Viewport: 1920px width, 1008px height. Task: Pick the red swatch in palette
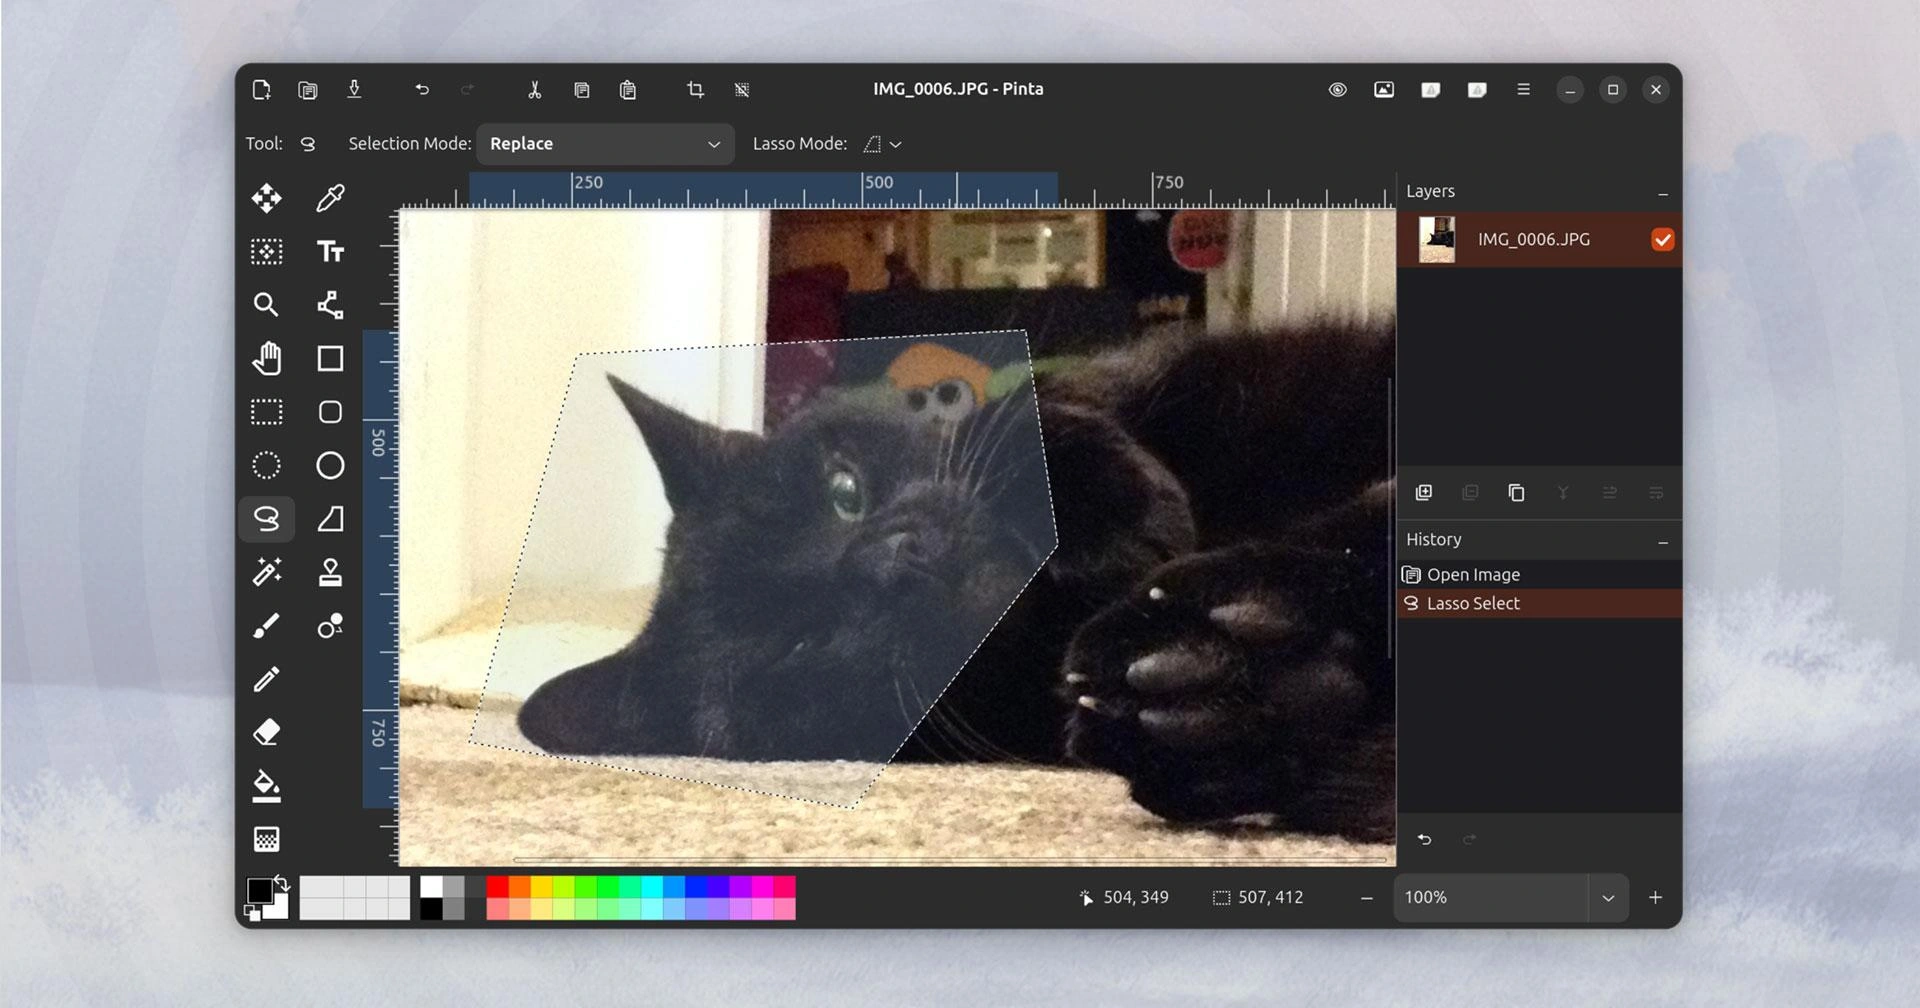tap(497, 887)
